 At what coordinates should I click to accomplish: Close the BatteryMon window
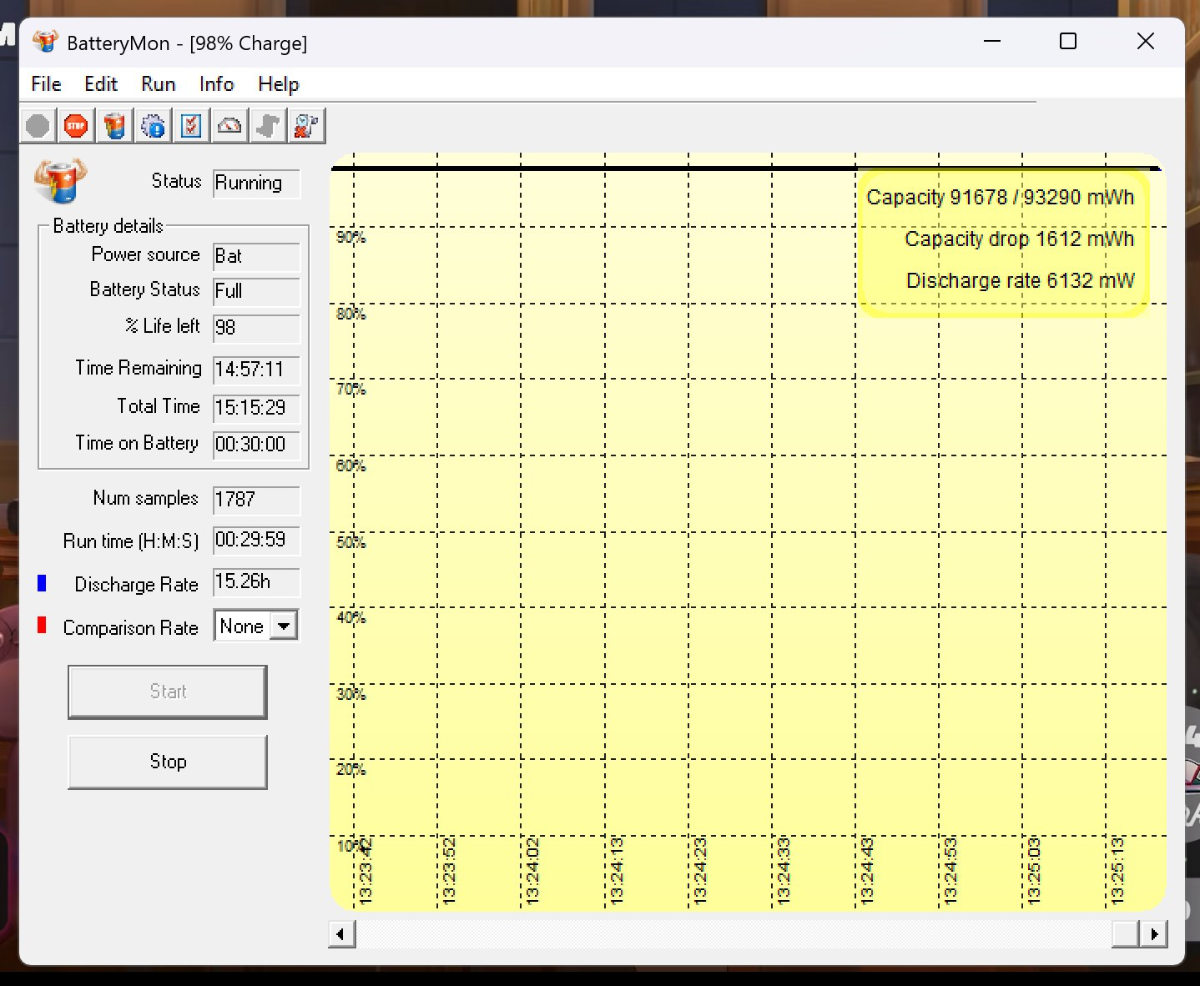[x=1146, y=41]
